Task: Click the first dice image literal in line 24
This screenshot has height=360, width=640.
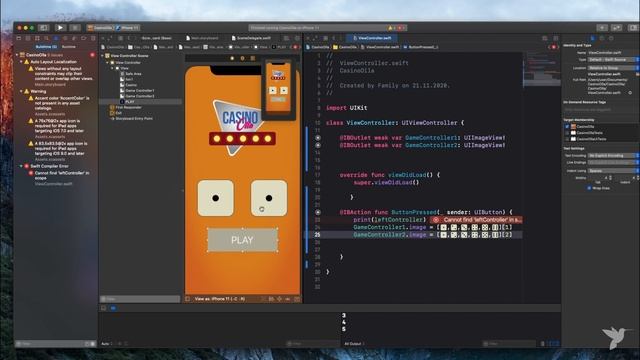Action: pyautogui.click(x=444, y=227)
